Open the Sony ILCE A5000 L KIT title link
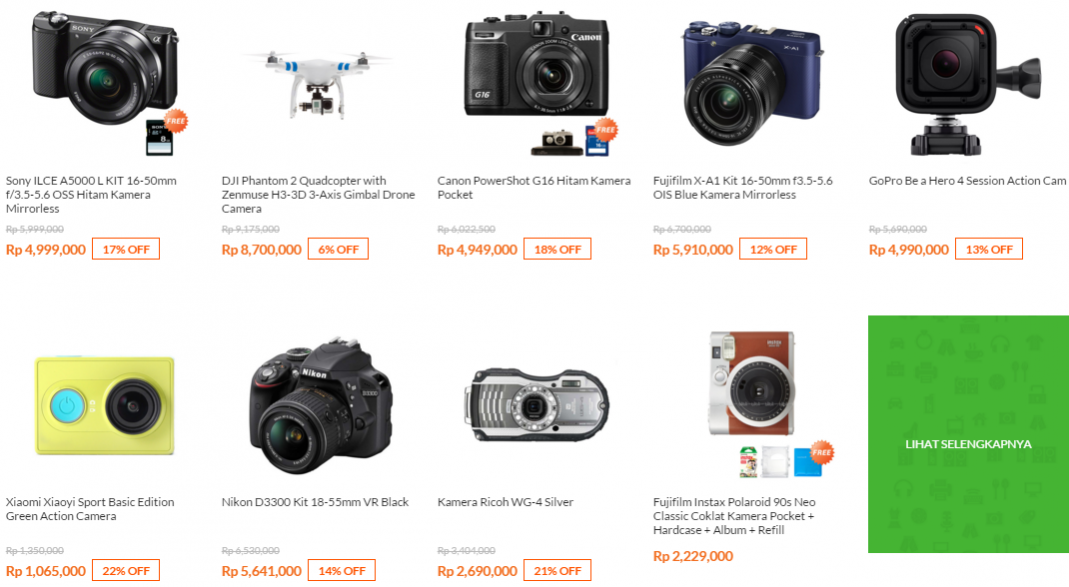 click(x=91, y=194)
